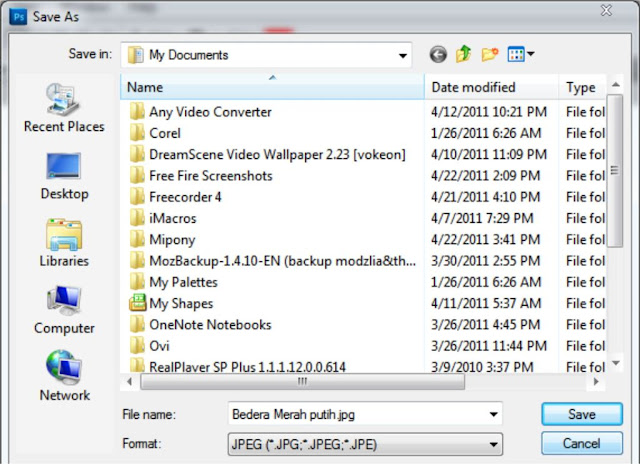Click the scroll up arrow of file list
Viewport: 640px width, 464px height.
click(616, 84)
